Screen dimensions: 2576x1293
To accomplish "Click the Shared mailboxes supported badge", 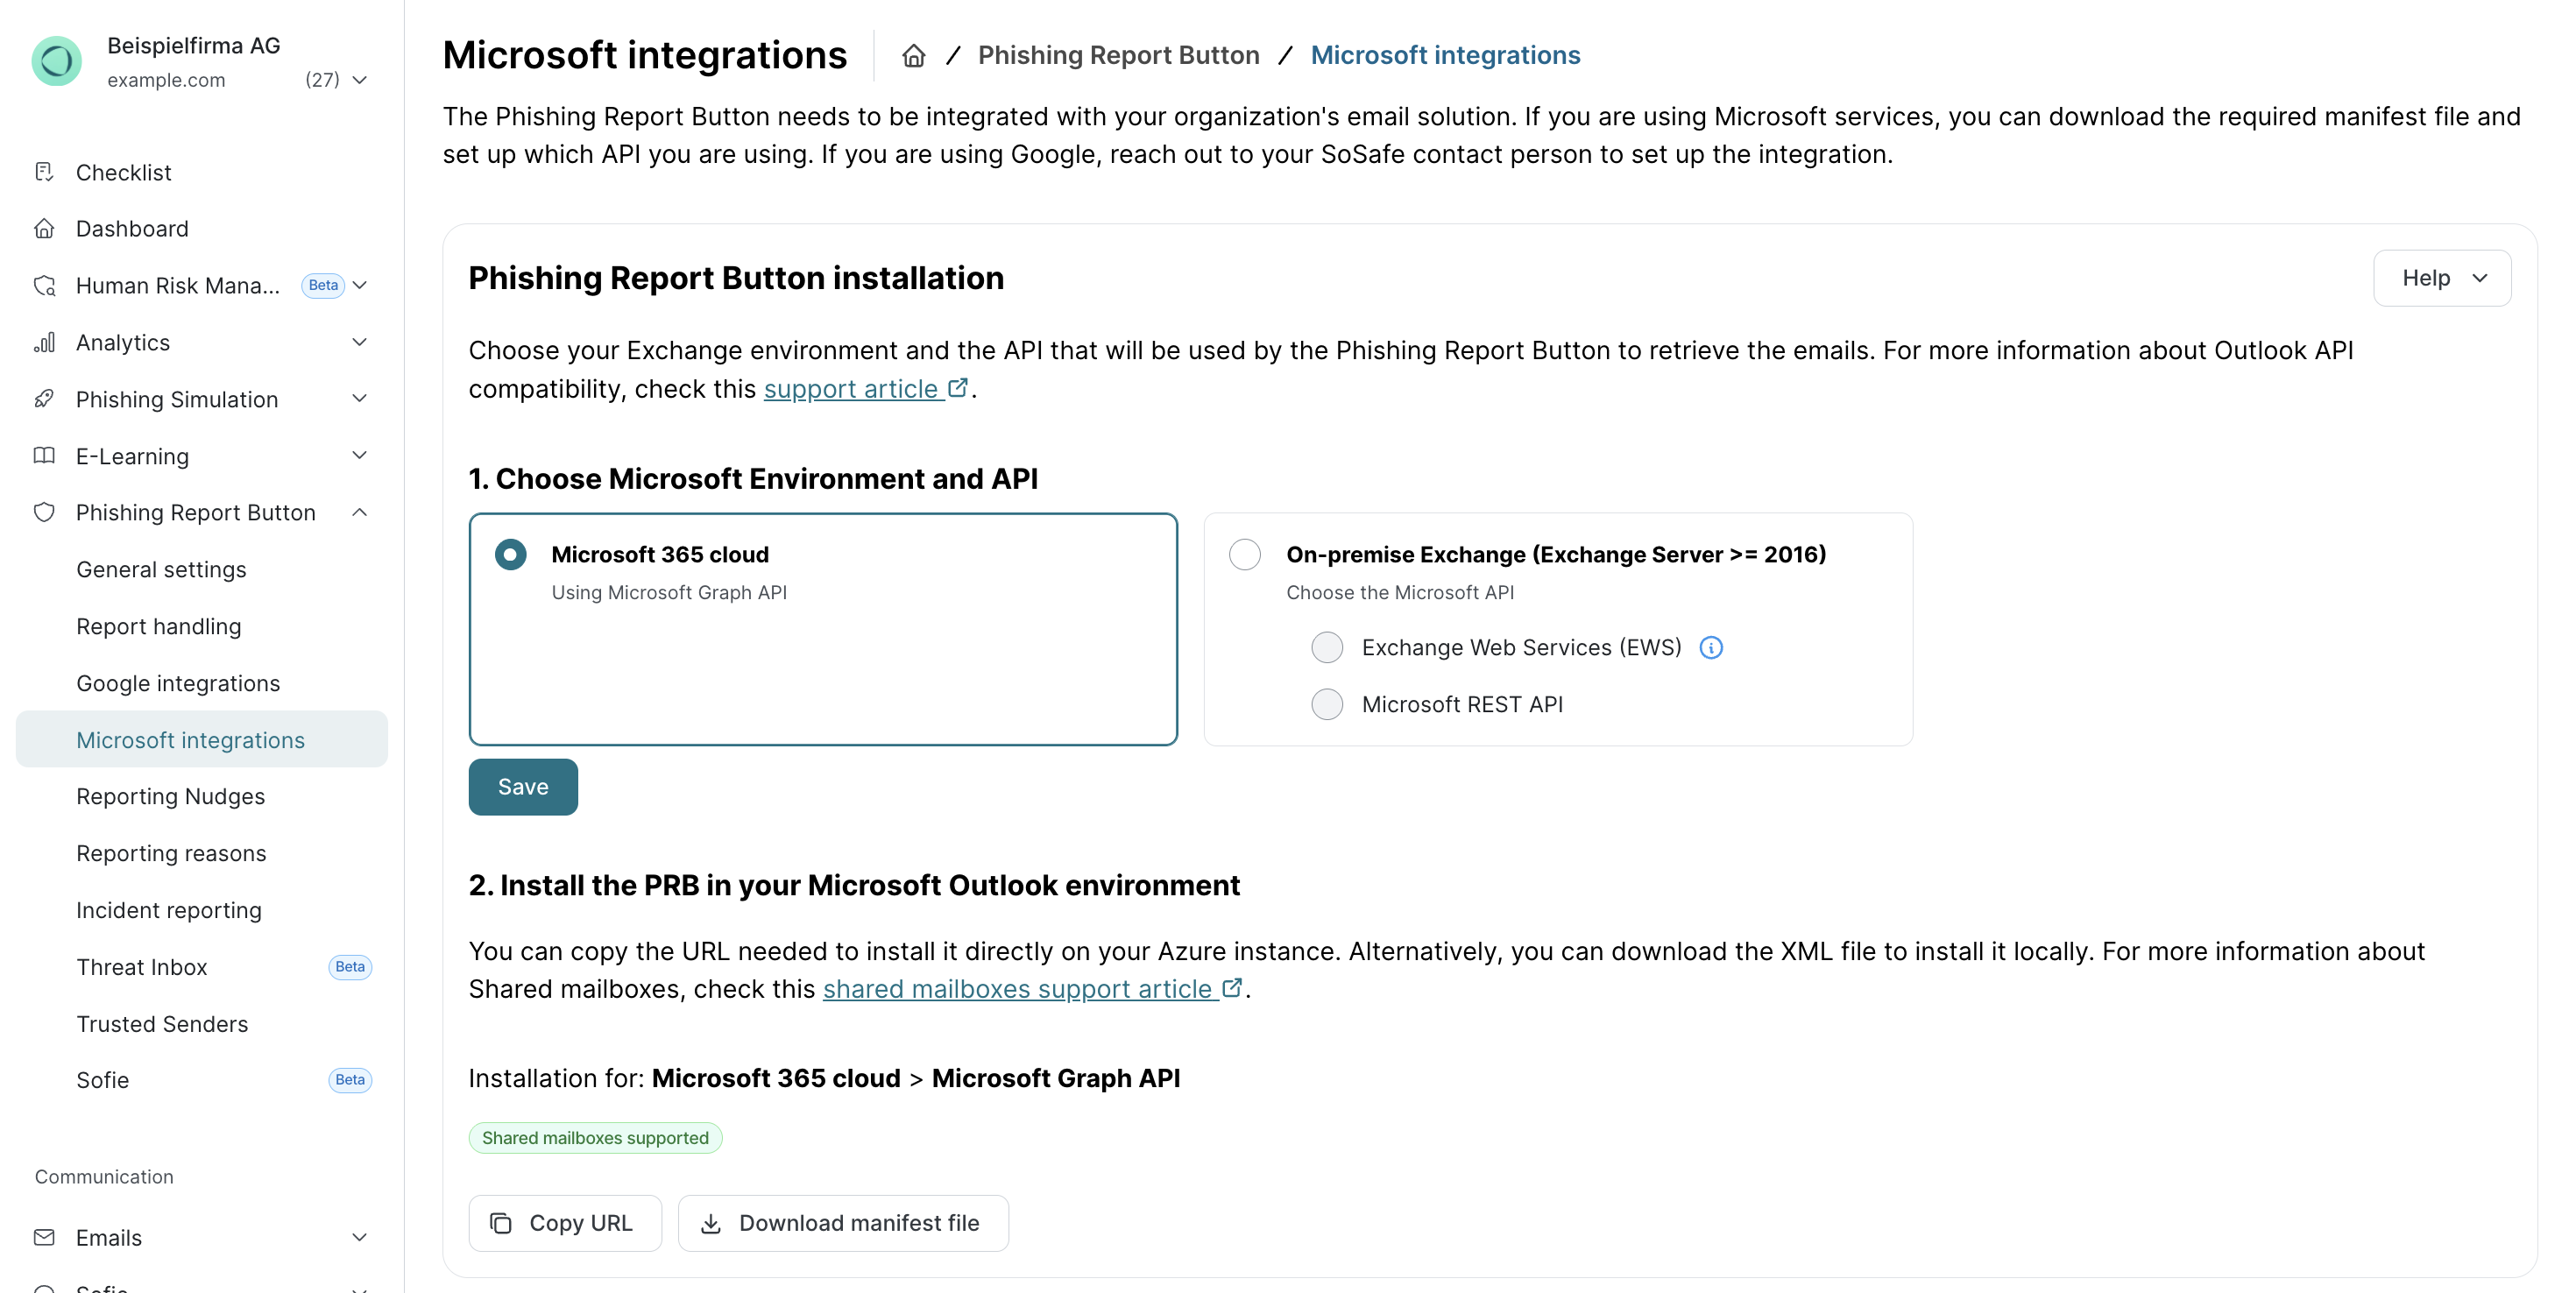I will pyautogui.click(x=595, y=1138).
